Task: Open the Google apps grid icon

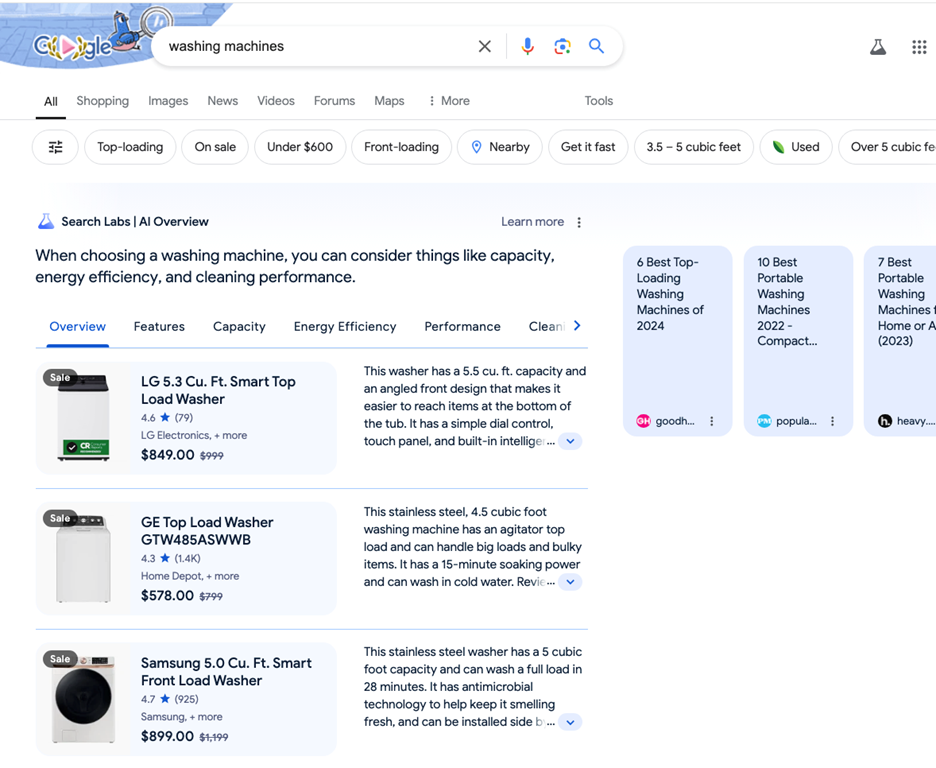Action: (x=919, y=47)
